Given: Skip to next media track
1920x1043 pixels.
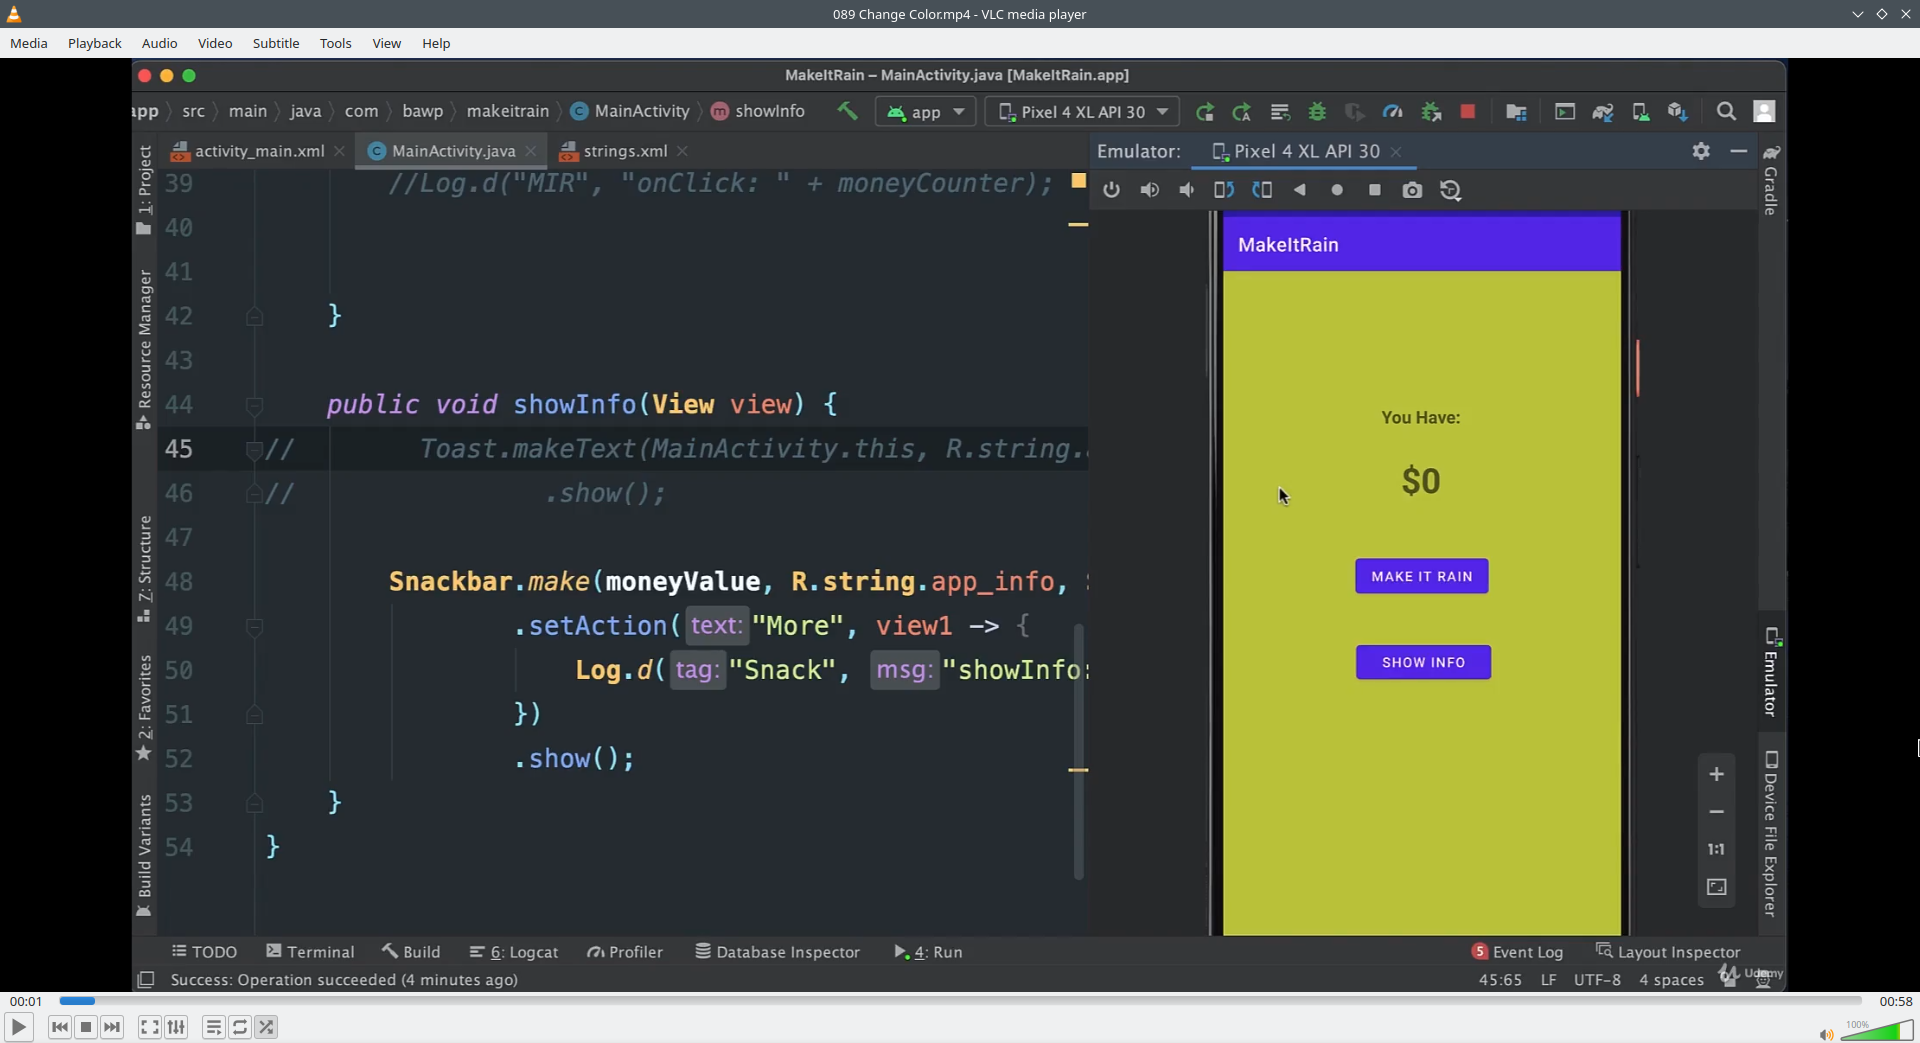Looking at the screenshot, I should (112, 1027).
